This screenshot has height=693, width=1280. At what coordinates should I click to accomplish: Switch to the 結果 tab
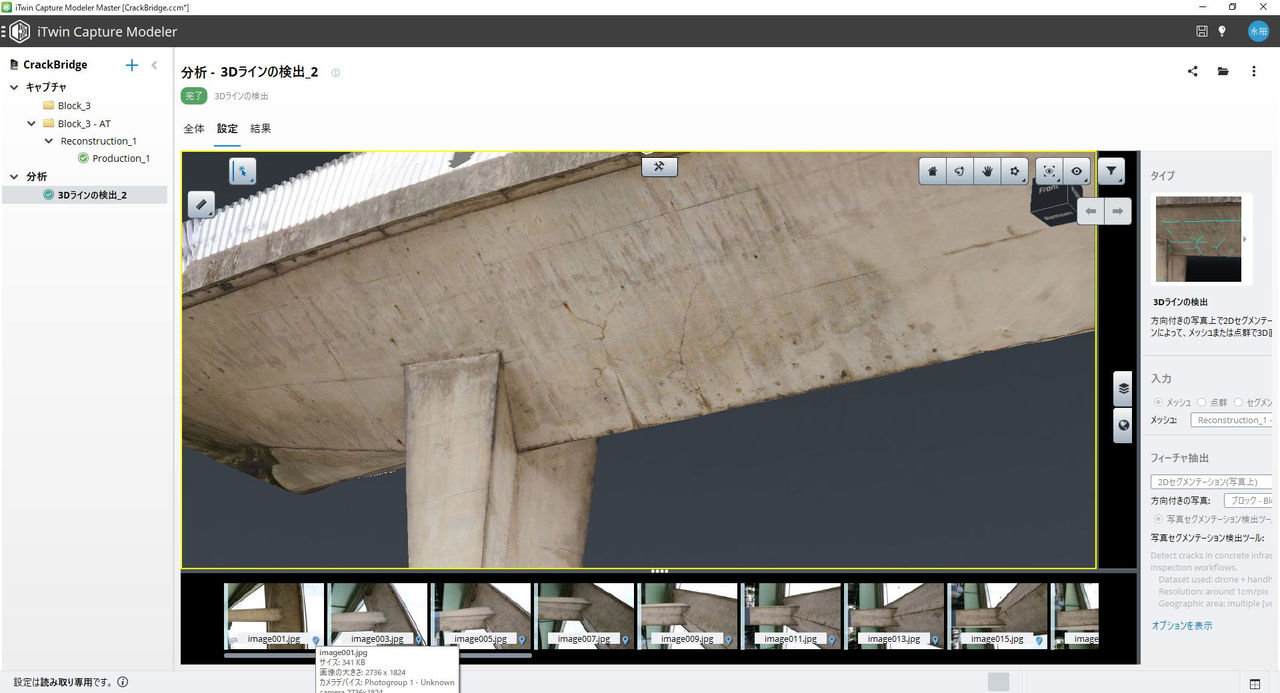coord(260,128)
